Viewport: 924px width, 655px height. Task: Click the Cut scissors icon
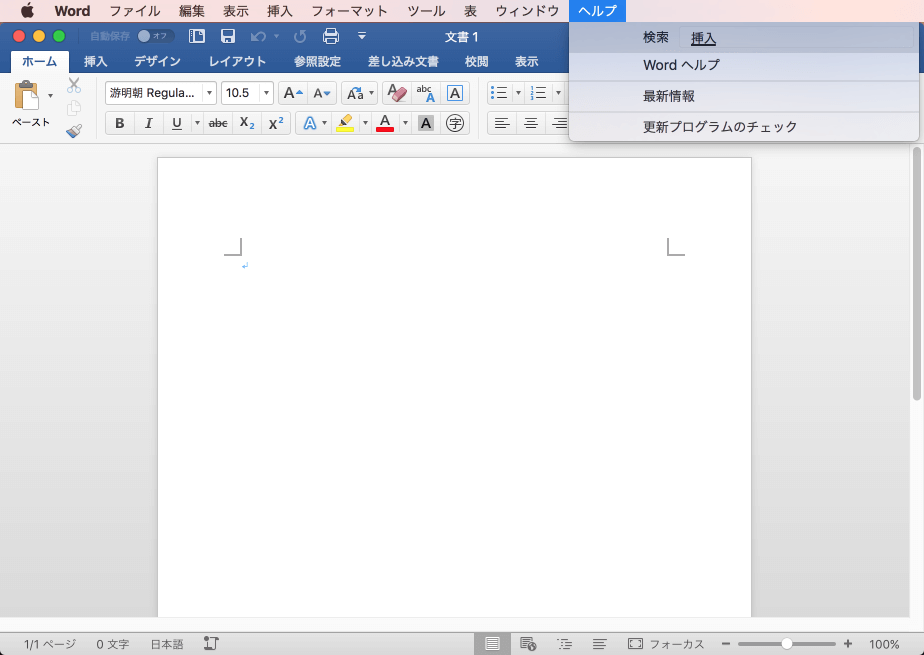[x=74, y=86]
